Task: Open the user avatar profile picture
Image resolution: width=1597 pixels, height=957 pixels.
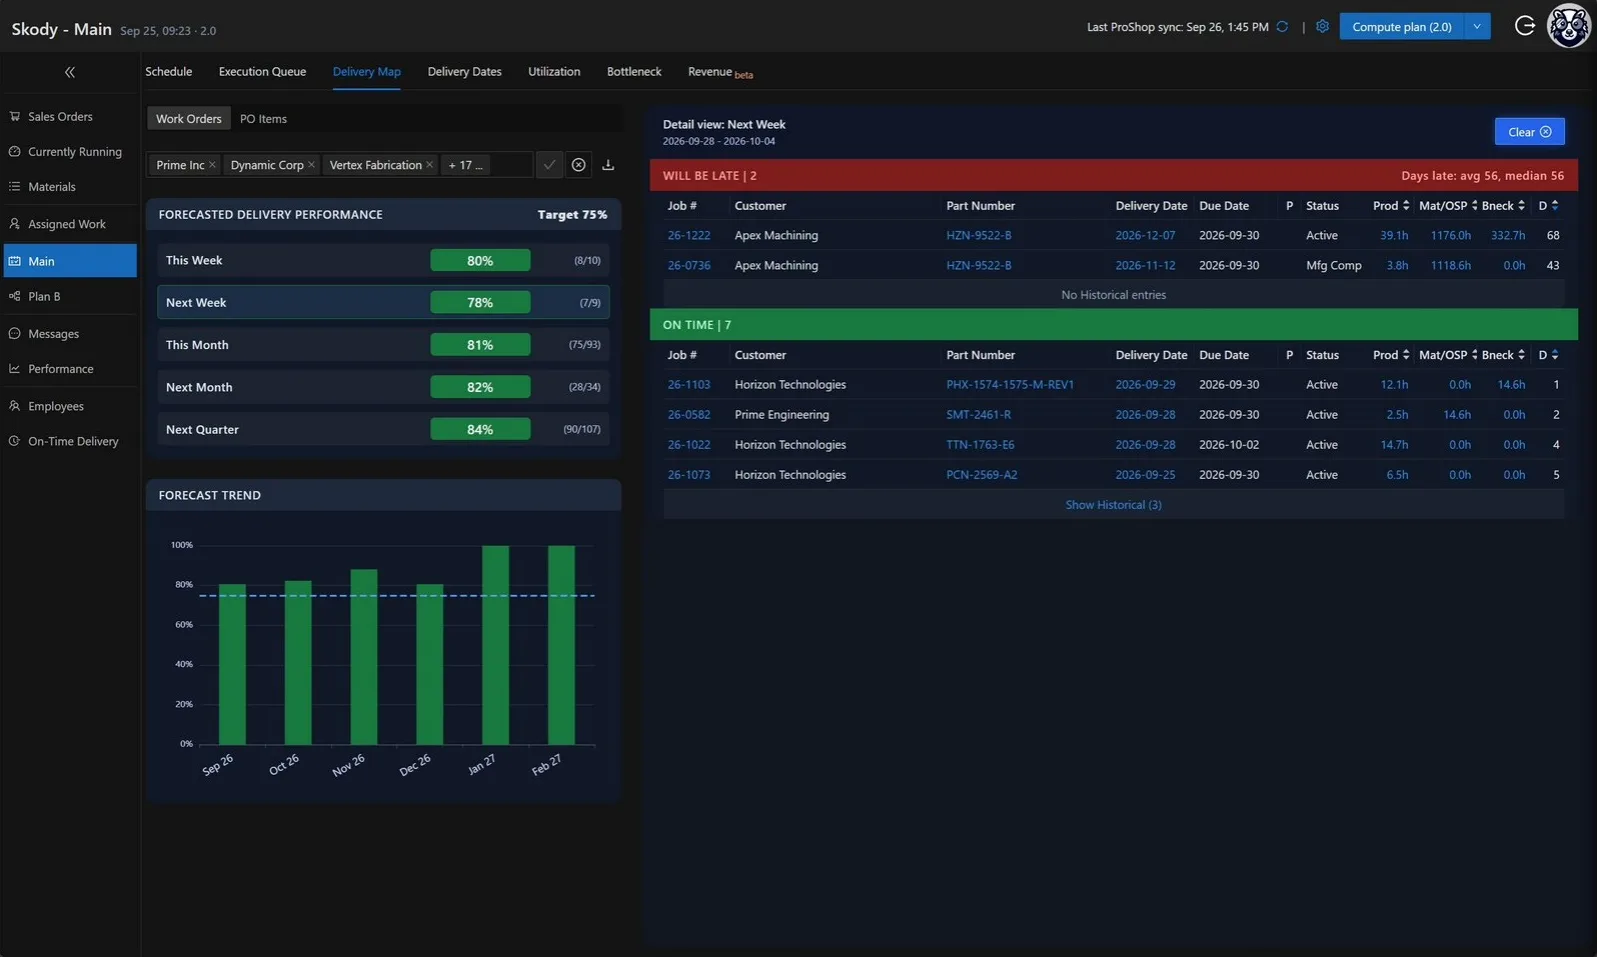Action: (x=1569, y=26)
